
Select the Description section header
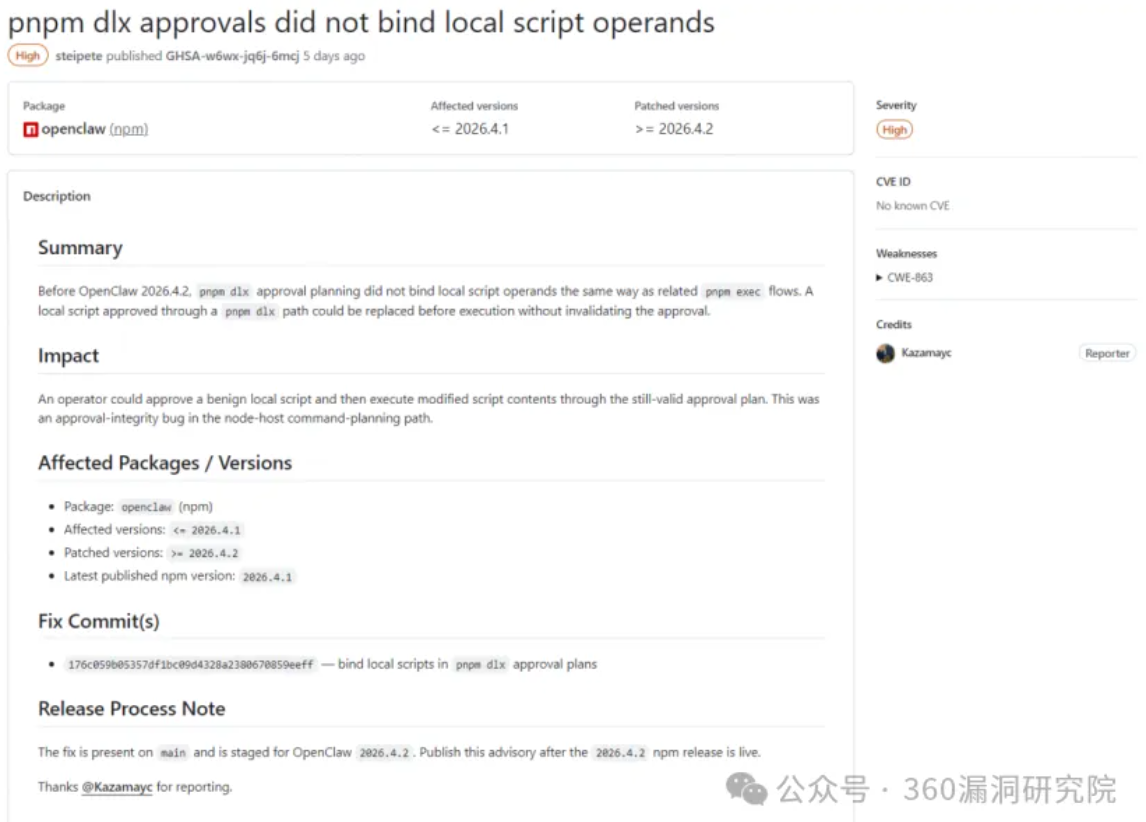[57, 196]
